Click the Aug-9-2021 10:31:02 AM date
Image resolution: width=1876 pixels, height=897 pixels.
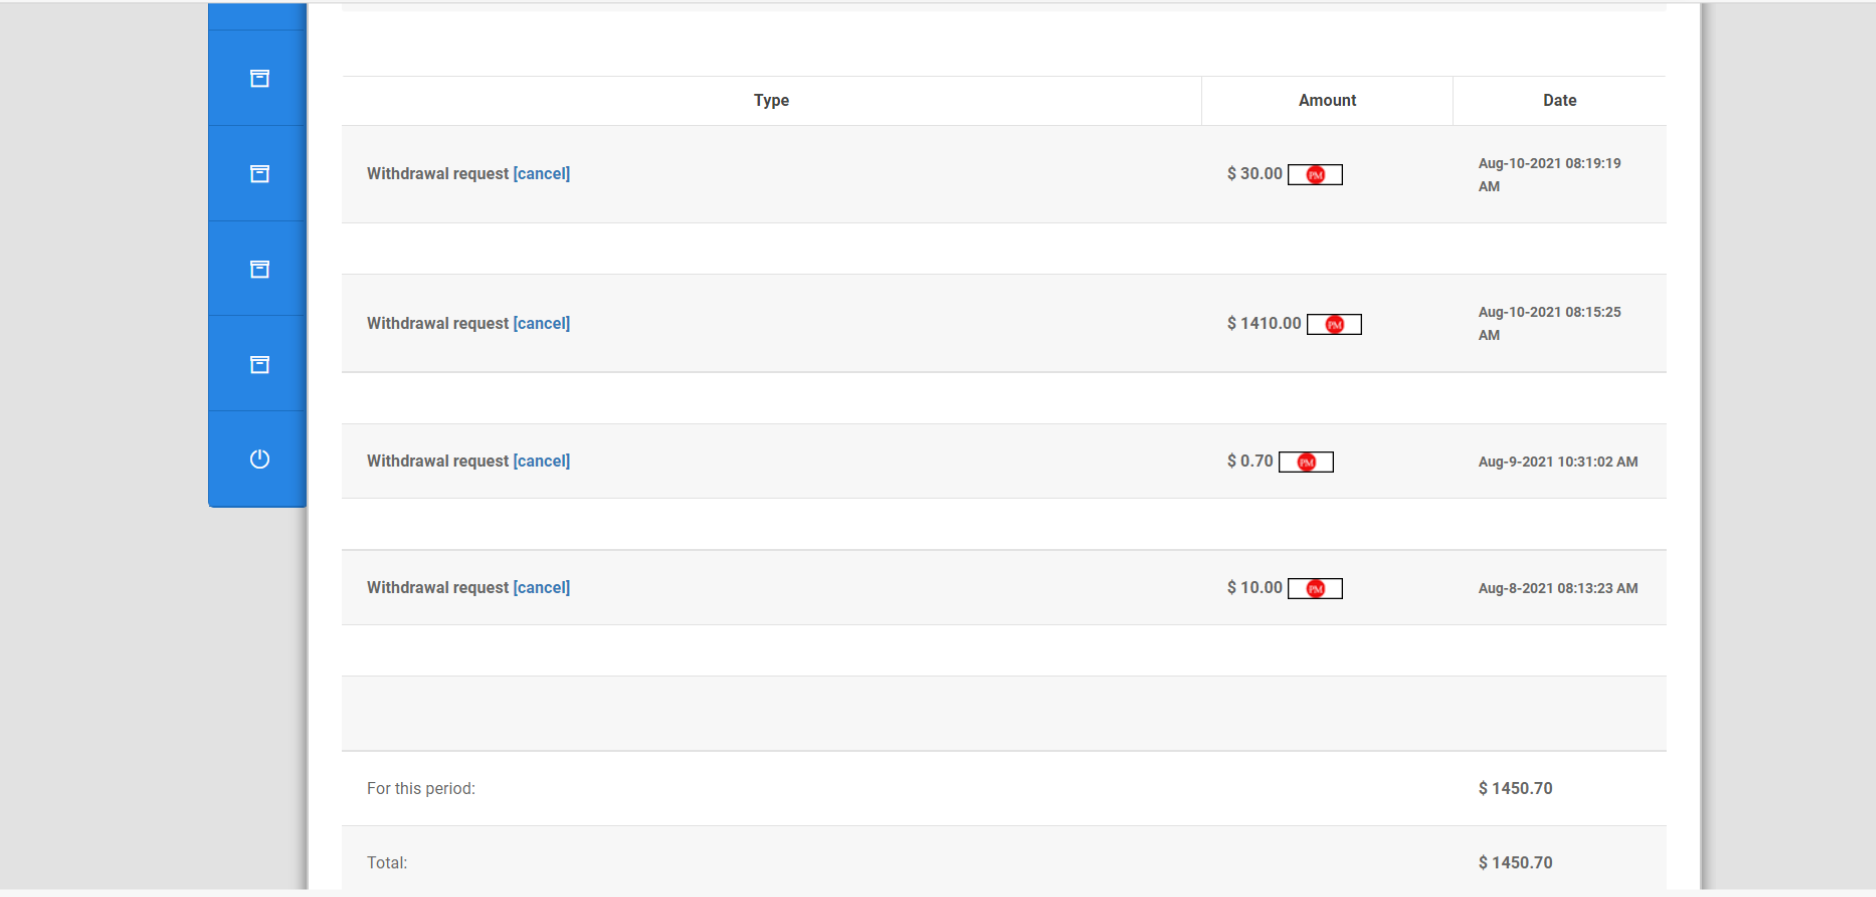(1558, 462)
